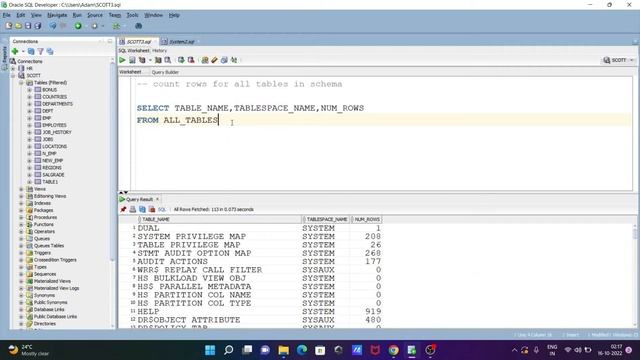
Task: Open the History tab
Action: pos(160,51)
